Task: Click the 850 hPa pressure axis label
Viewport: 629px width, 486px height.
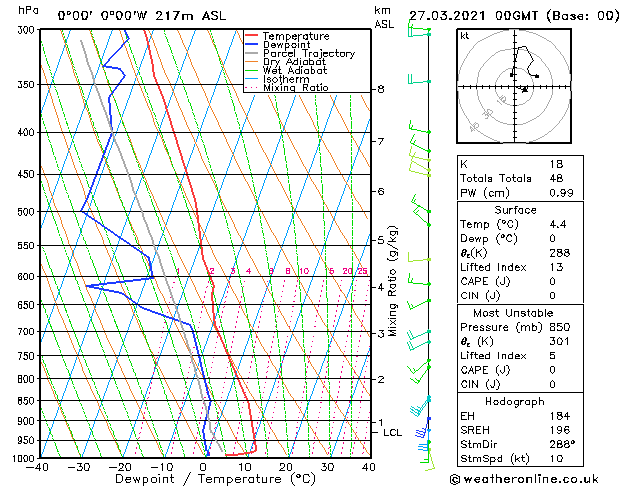Action: click(x=26, y=401)
